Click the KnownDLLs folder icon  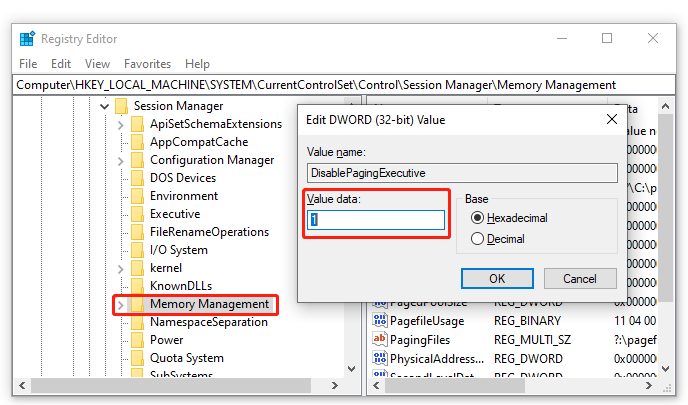pyautogui.click(x=137, y=286)
